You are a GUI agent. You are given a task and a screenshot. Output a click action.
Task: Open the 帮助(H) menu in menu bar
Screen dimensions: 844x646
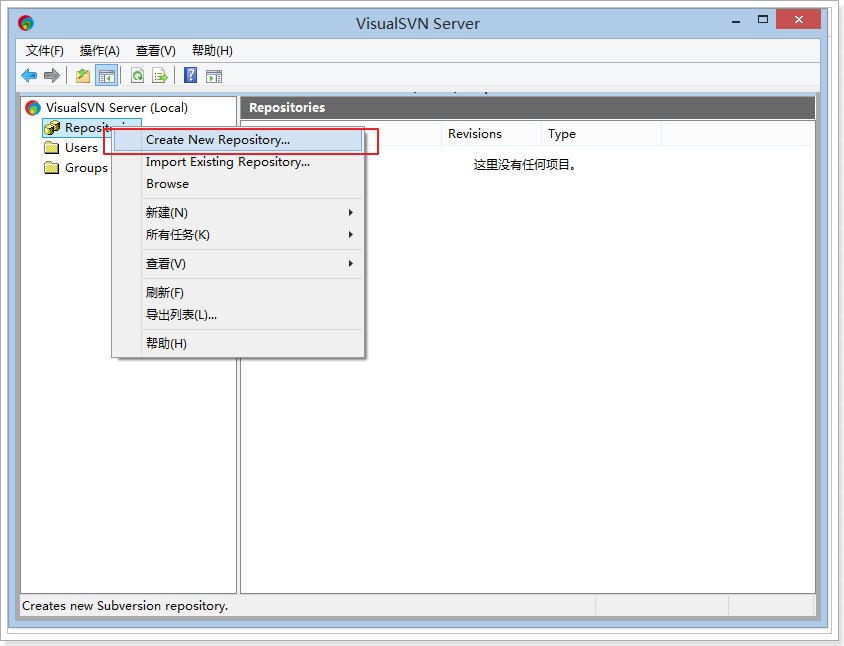coord(212,51)
